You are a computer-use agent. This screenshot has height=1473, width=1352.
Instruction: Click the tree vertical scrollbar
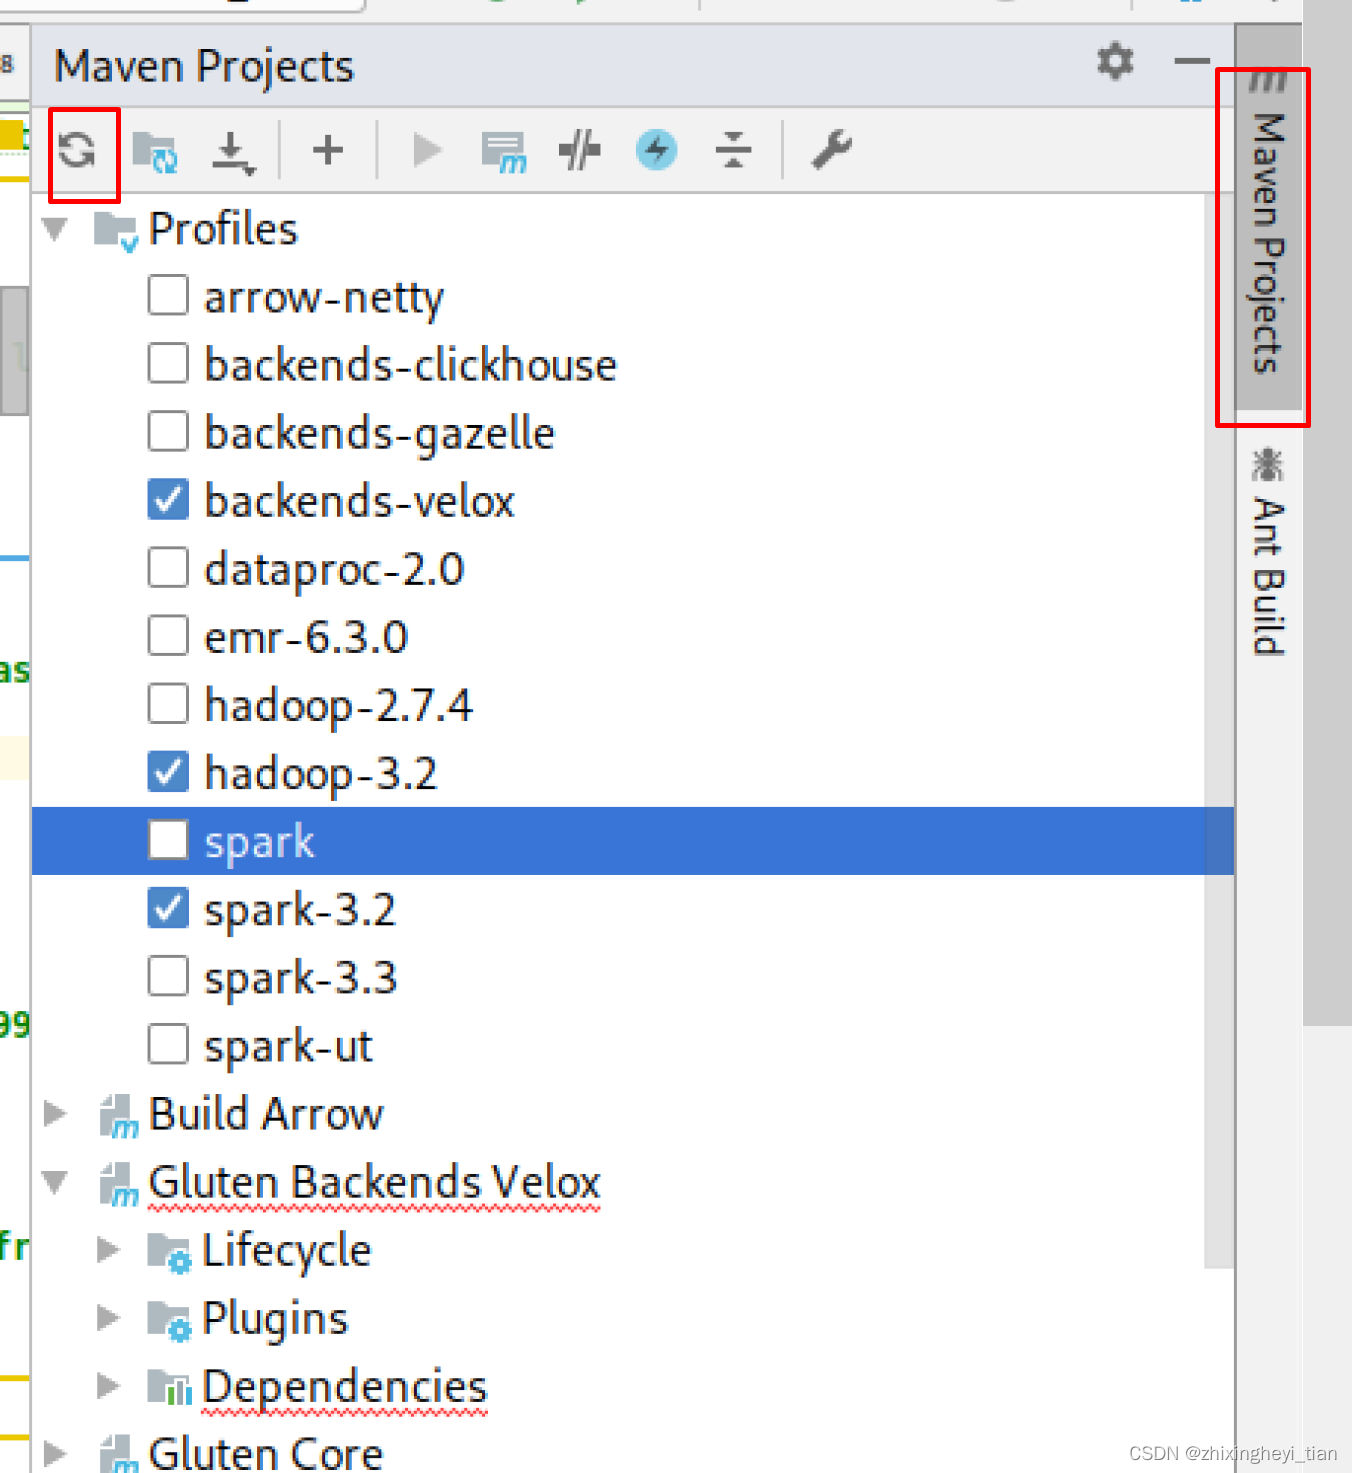[1219, 730]
